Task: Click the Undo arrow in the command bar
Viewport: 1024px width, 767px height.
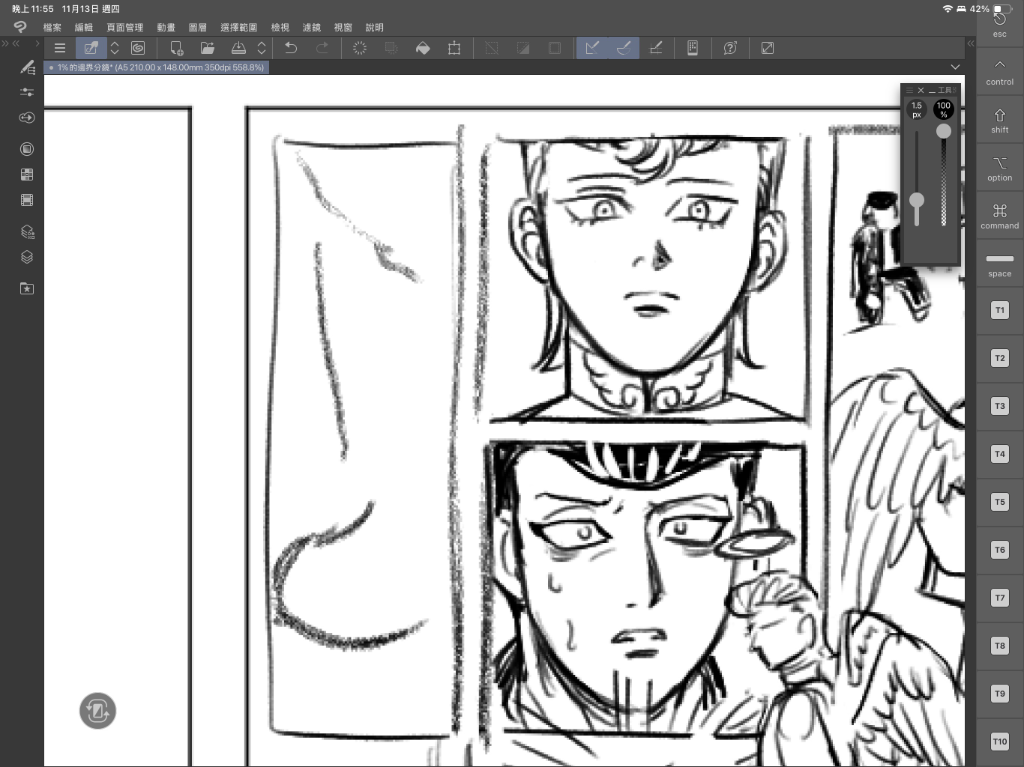Action: tap(290, 48)
